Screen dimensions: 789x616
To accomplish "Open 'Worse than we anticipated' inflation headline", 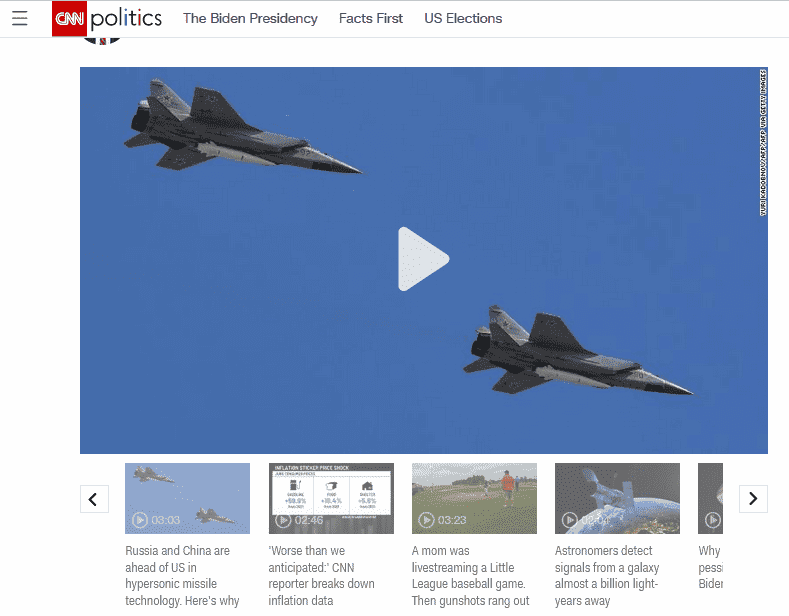I will [321, 575].
